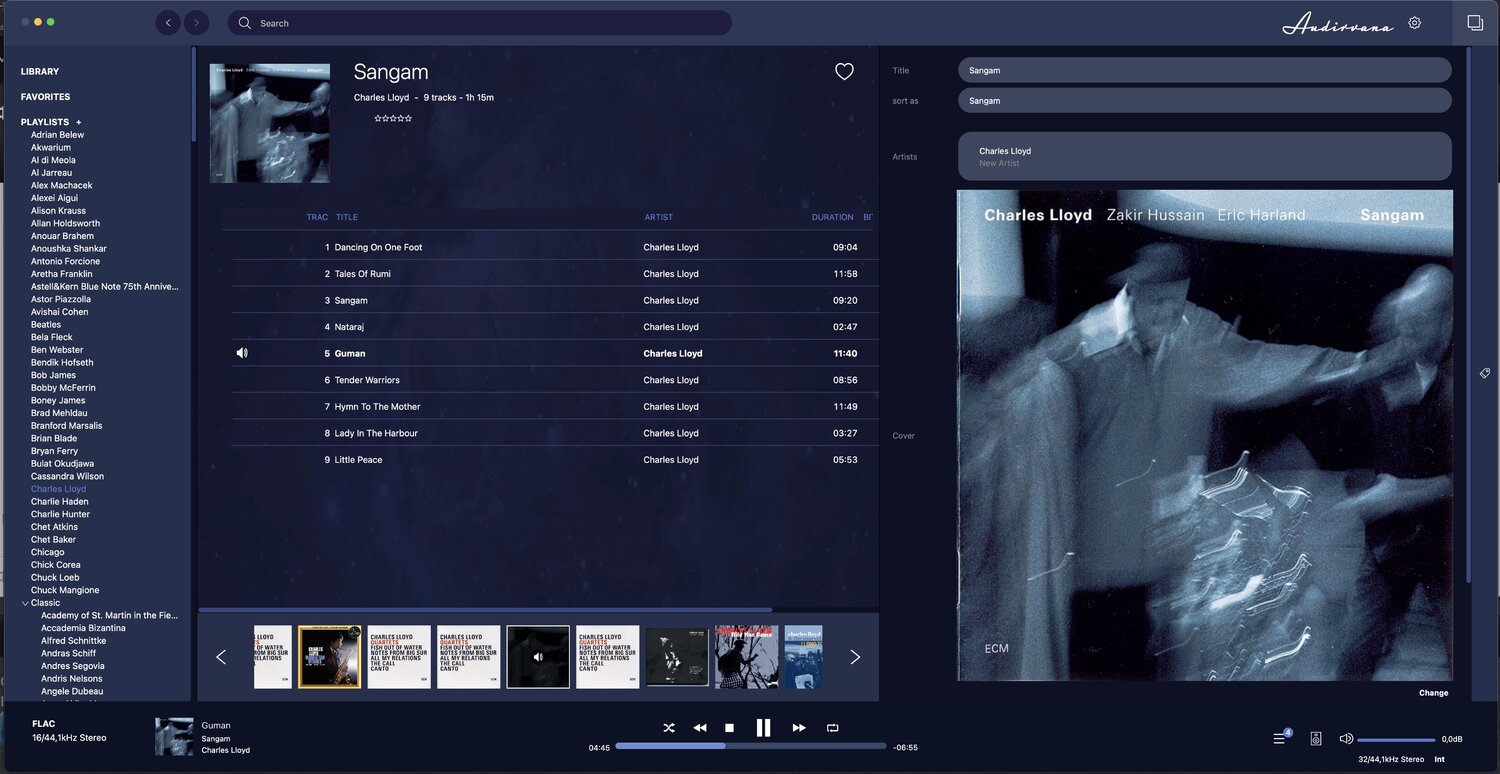Open the tag editor on the right edge
This screenshot has width=1500, height=774.
[x=1485, y=373]
